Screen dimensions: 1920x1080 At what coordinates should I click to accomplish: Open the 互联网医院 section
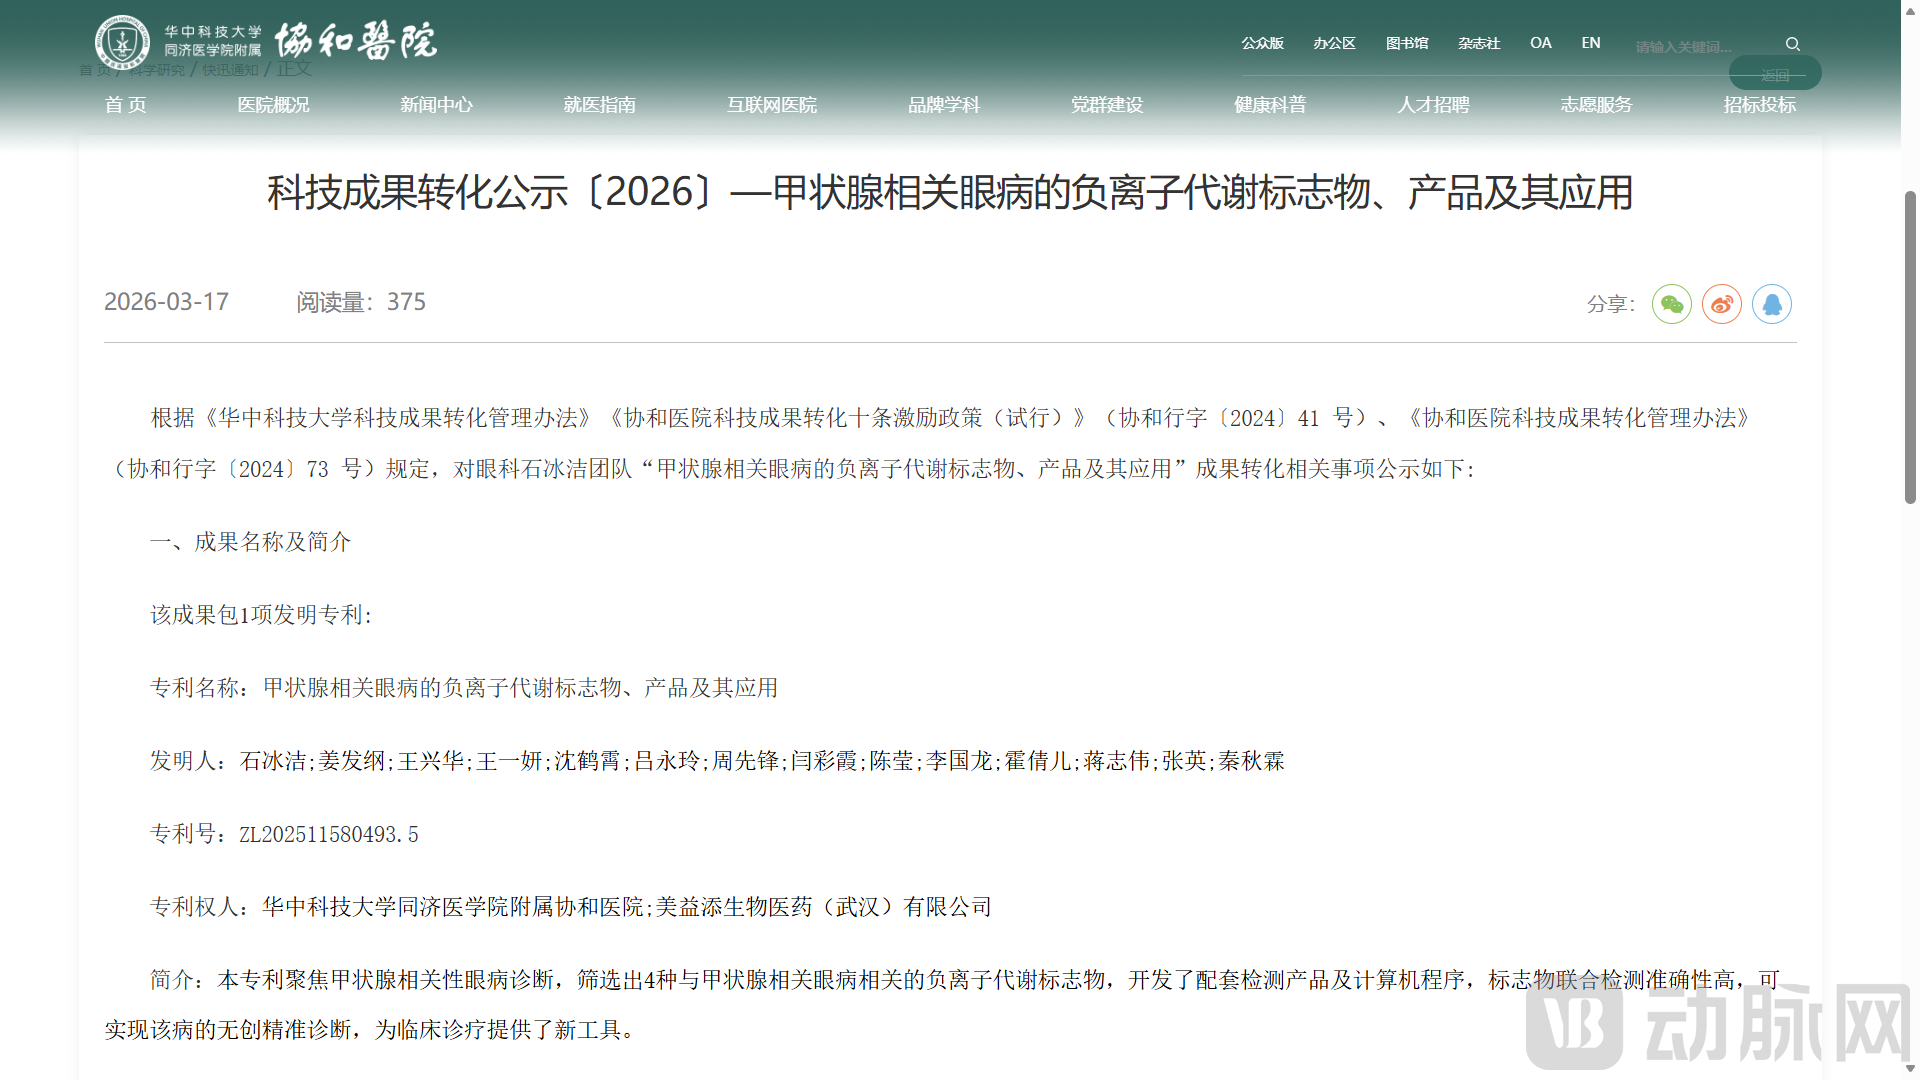point(771,104)
